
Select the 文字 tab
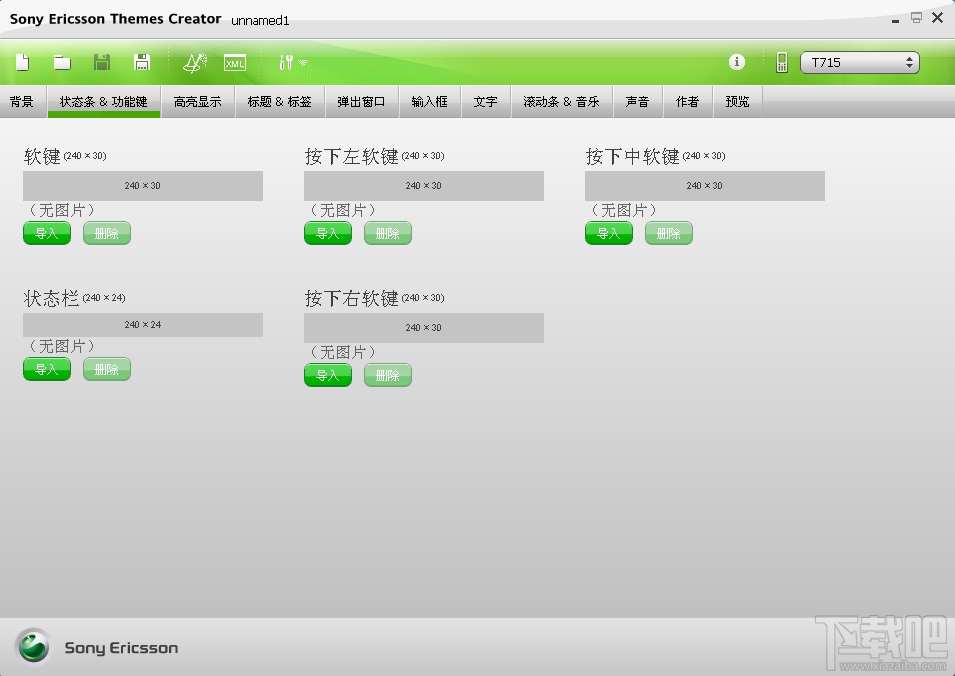coord(485,102)
